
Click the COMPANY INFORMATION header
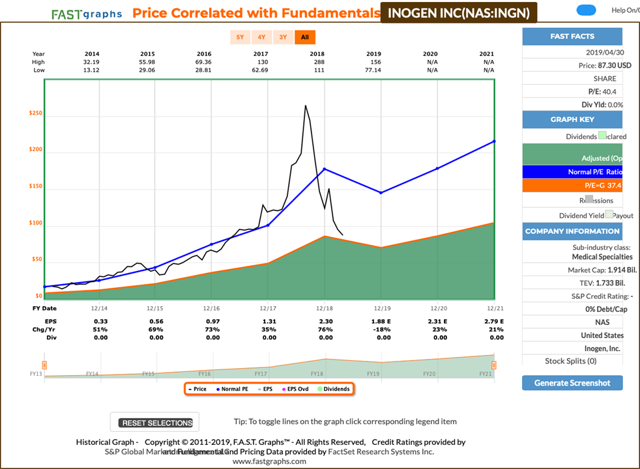[572, 231]
